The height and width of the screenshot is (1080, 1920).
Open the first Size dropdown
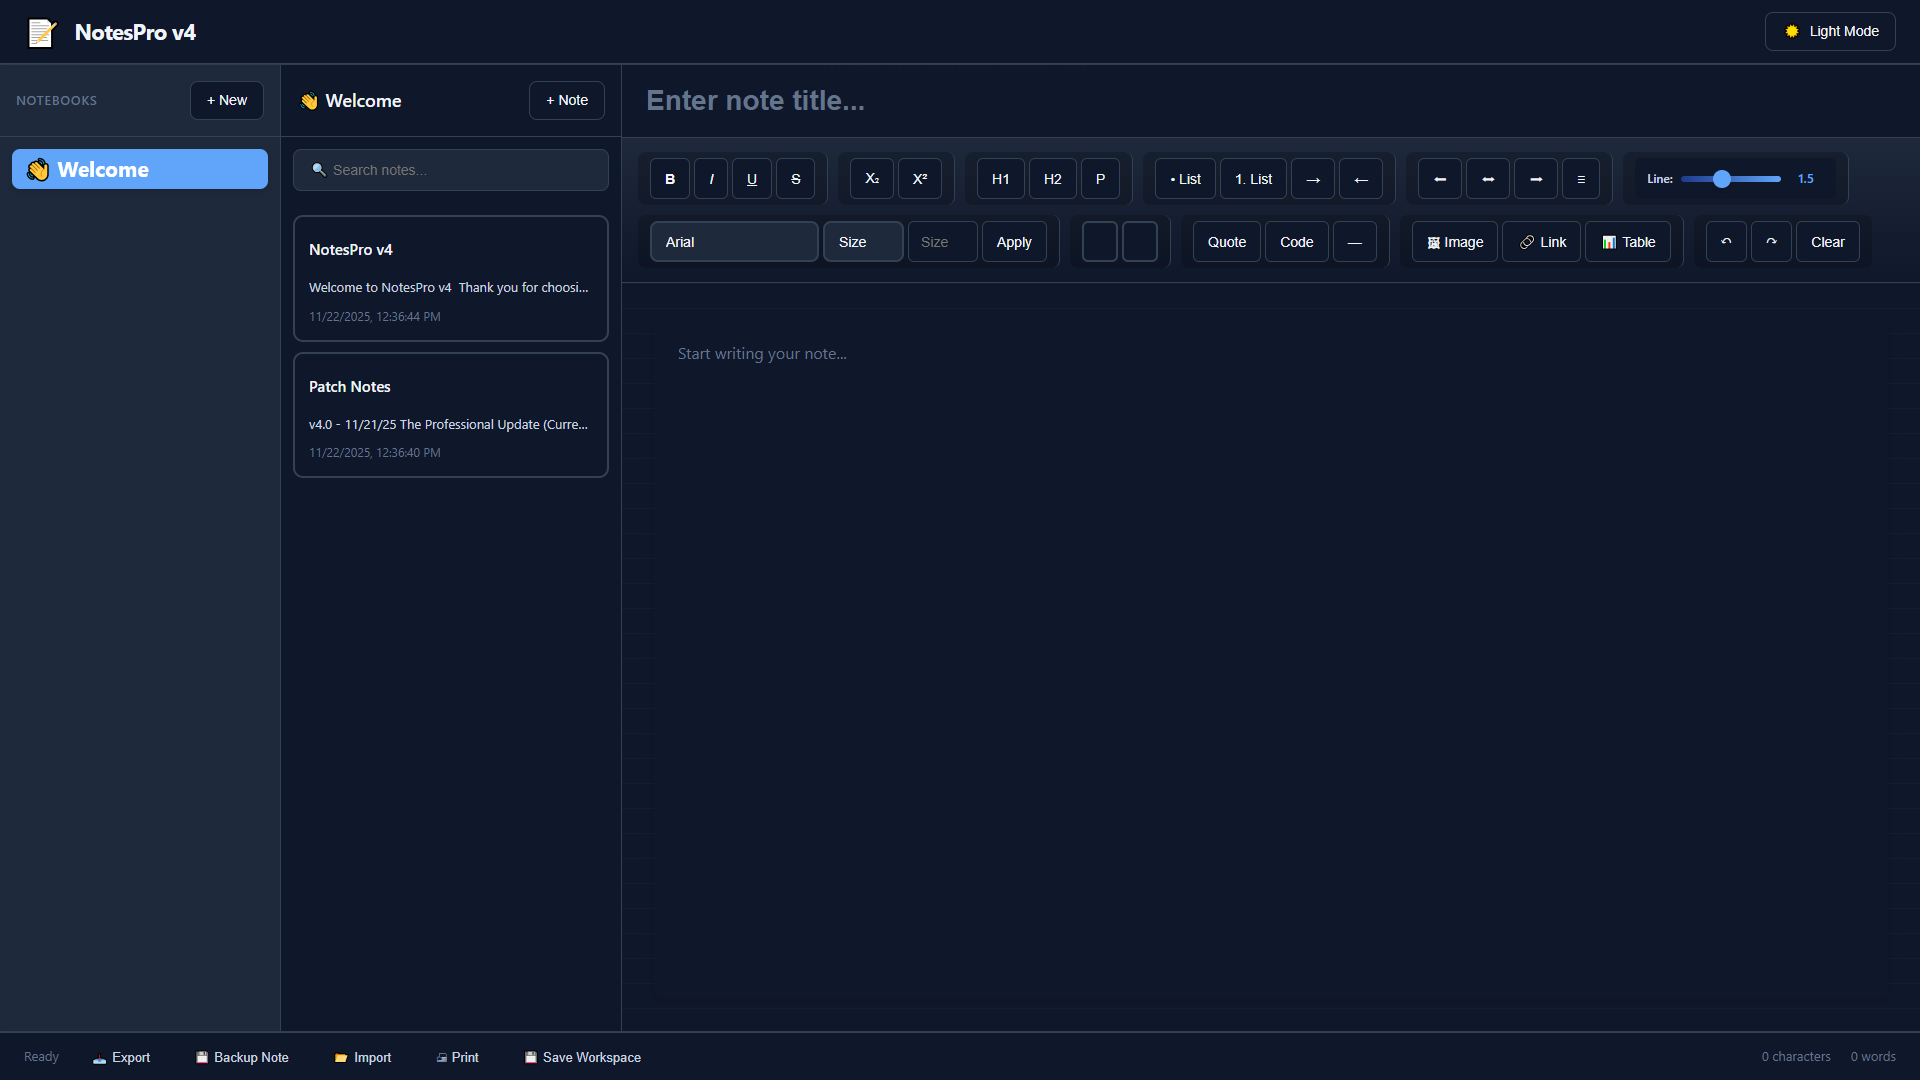click(862, 241)
